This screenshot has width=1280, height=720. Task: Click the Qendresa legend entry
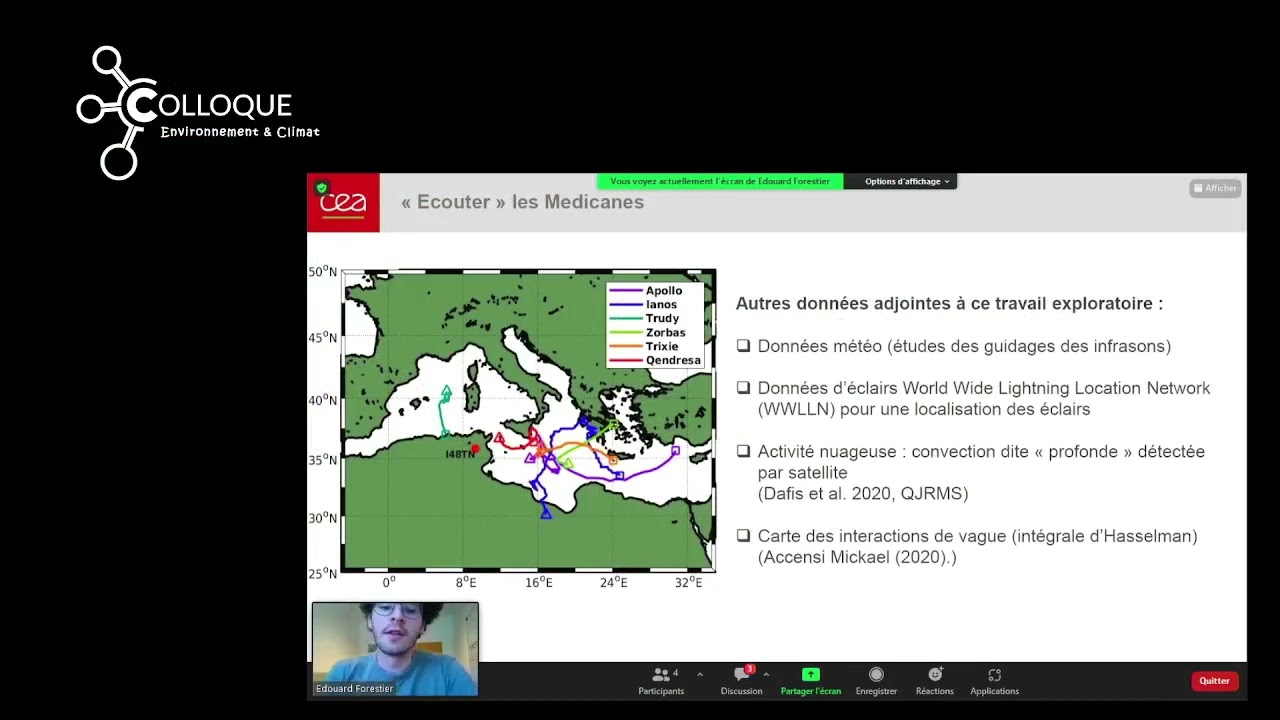pos(655,361)
